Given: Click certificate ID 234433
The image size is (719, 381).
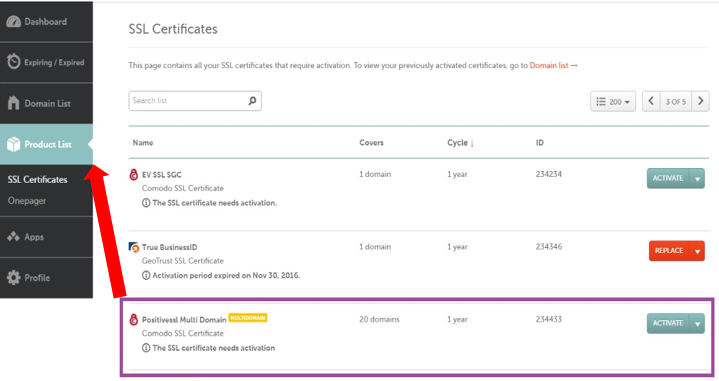Looking at the screenshot, I should coord(548,319).
